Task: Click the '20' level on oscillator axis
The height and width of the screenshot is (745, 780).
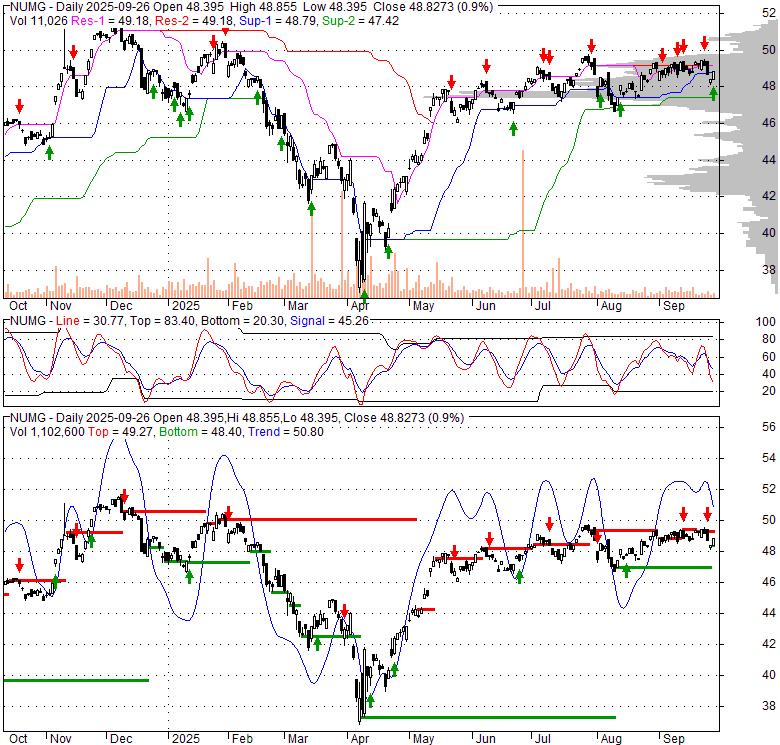Action: [x=769, y=391]
